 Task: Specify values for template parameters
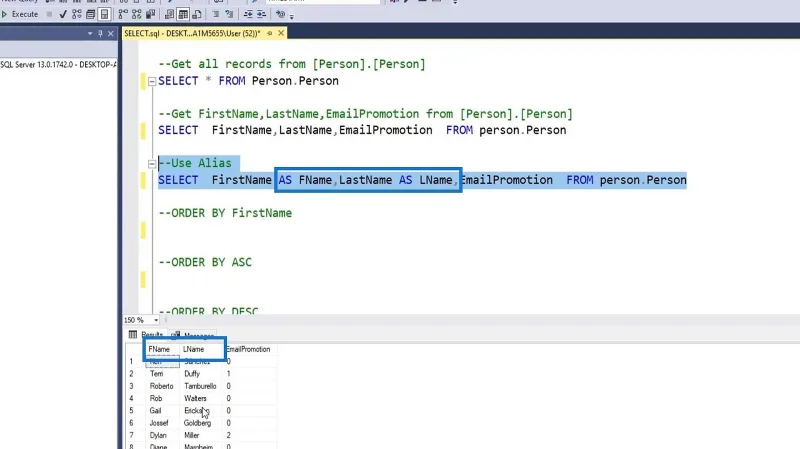click(280, 14)
